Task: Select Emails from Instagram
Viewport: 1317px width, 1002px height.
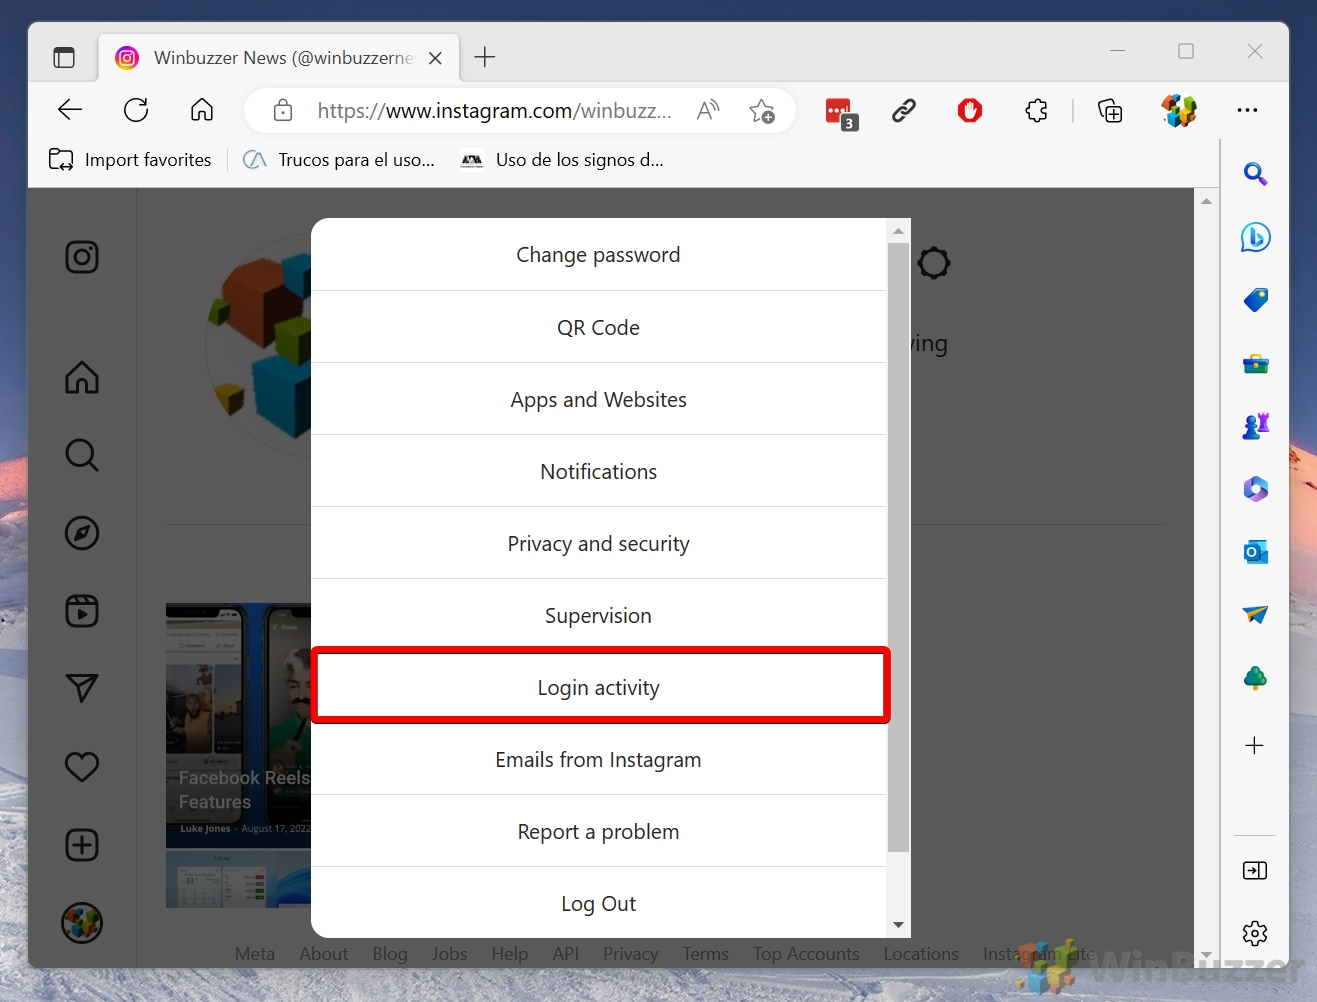Action: coord(598,759)
